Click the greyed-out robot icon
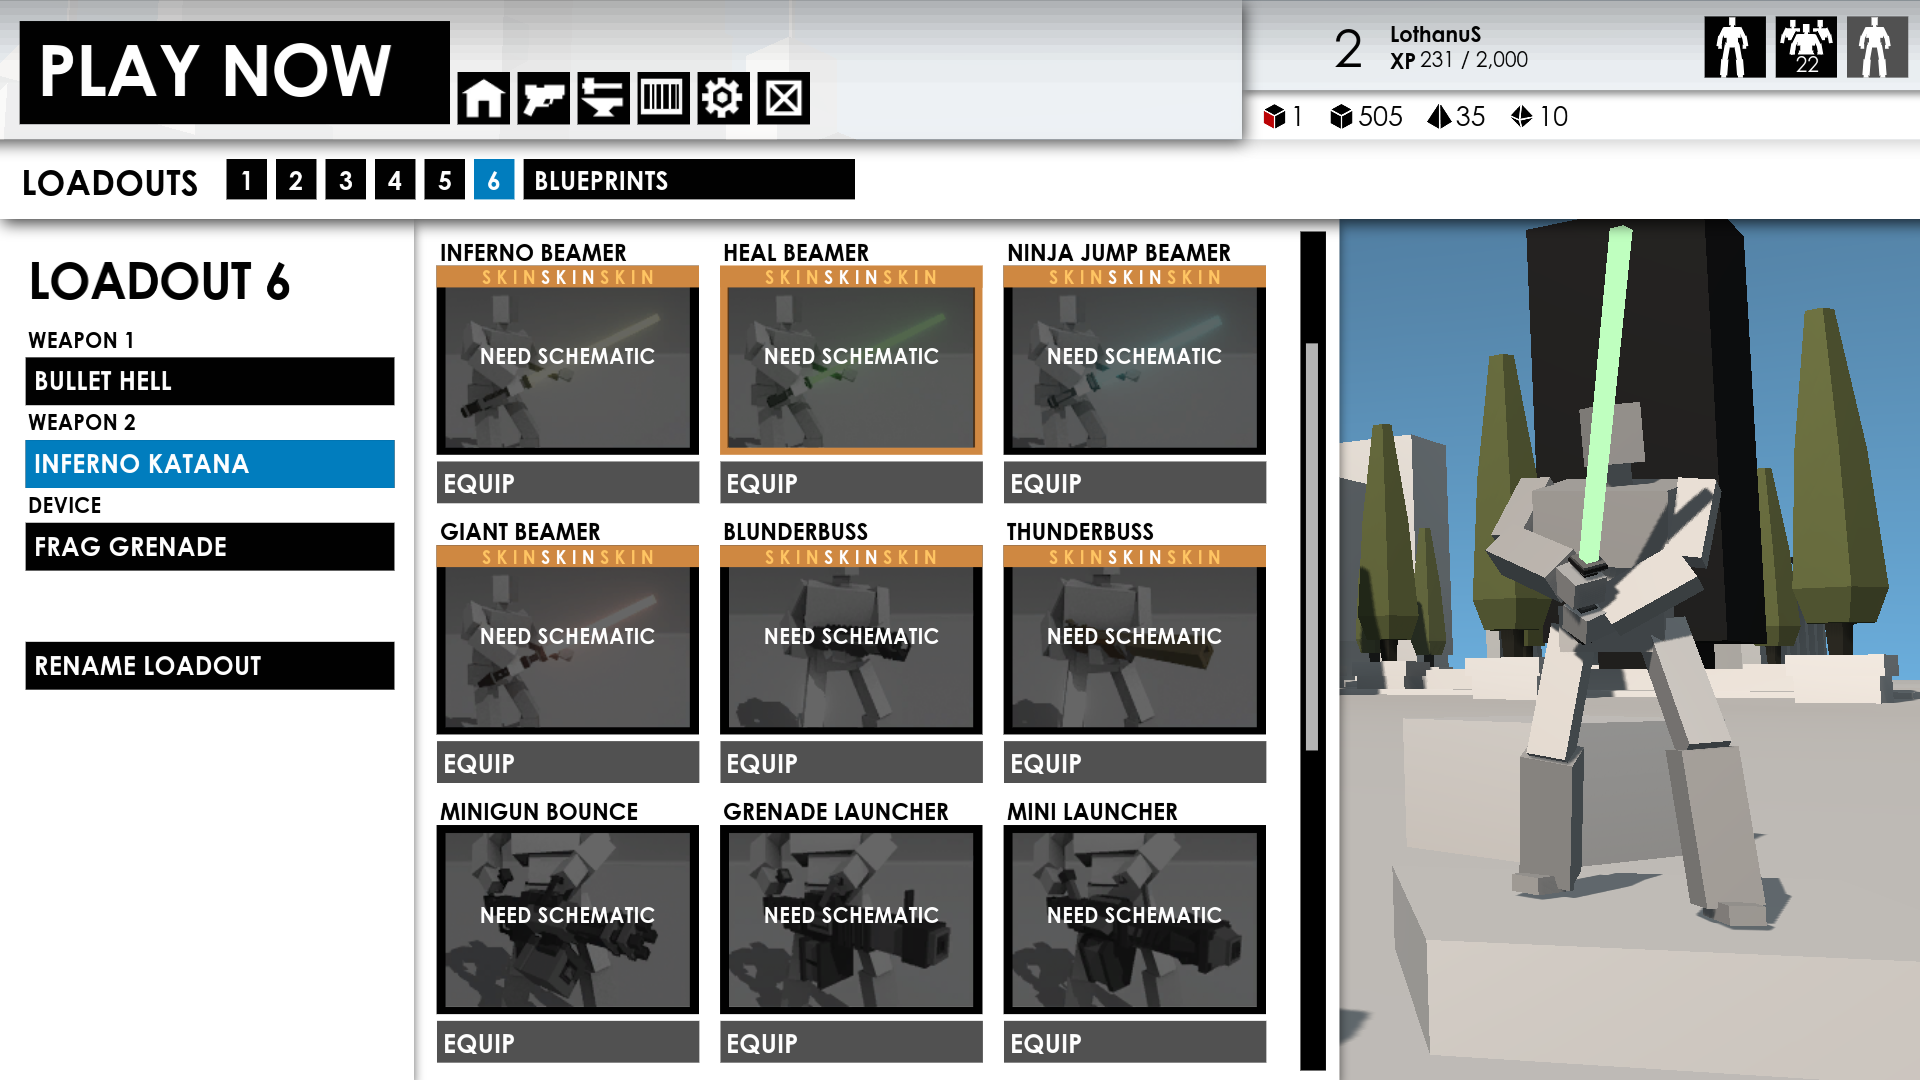The image size is (1920, 1080). point(1876,47)
